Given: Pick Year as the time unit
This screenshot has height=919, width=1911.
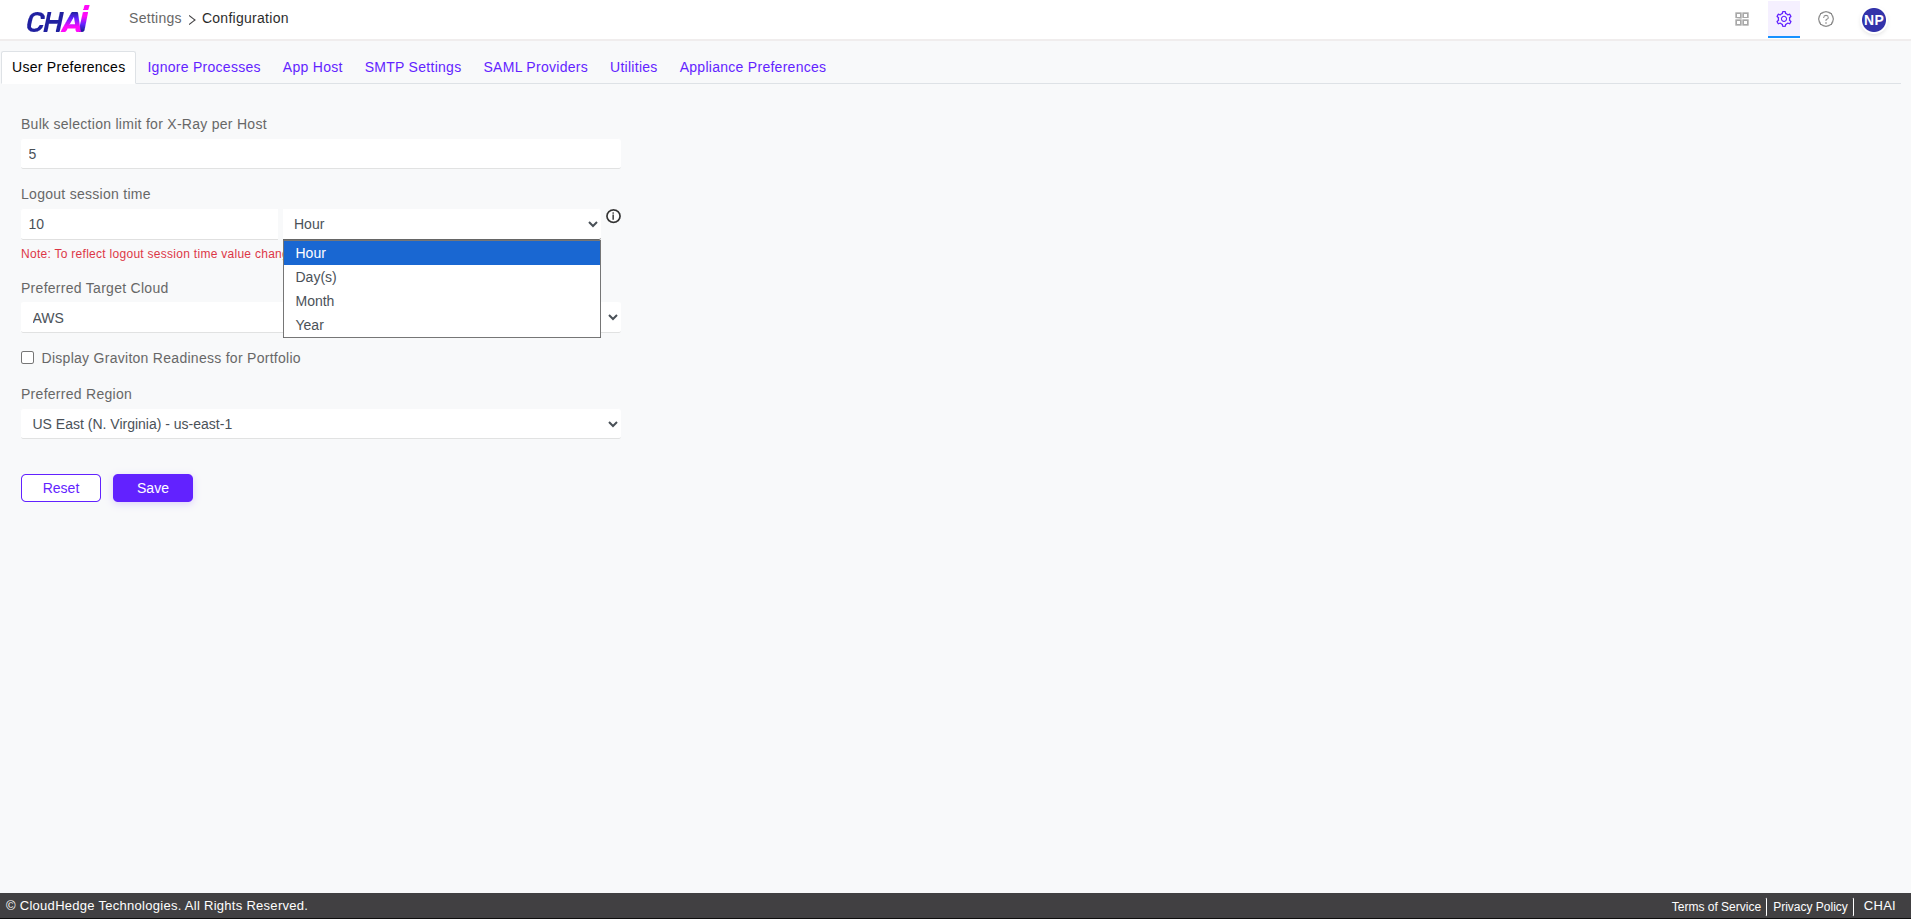Looking at the screenshot, I should (x=310, y=325).
